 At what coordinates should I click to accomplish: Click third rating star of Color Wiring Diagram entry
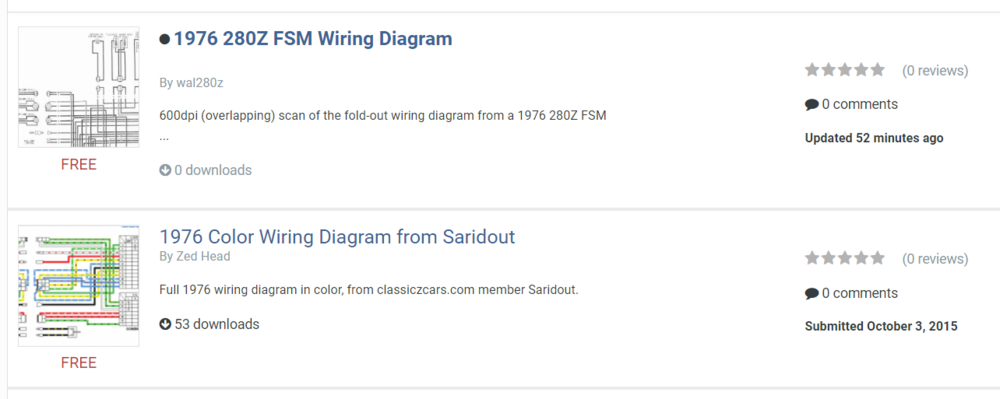pyautogui.click(x=845, y=258)
